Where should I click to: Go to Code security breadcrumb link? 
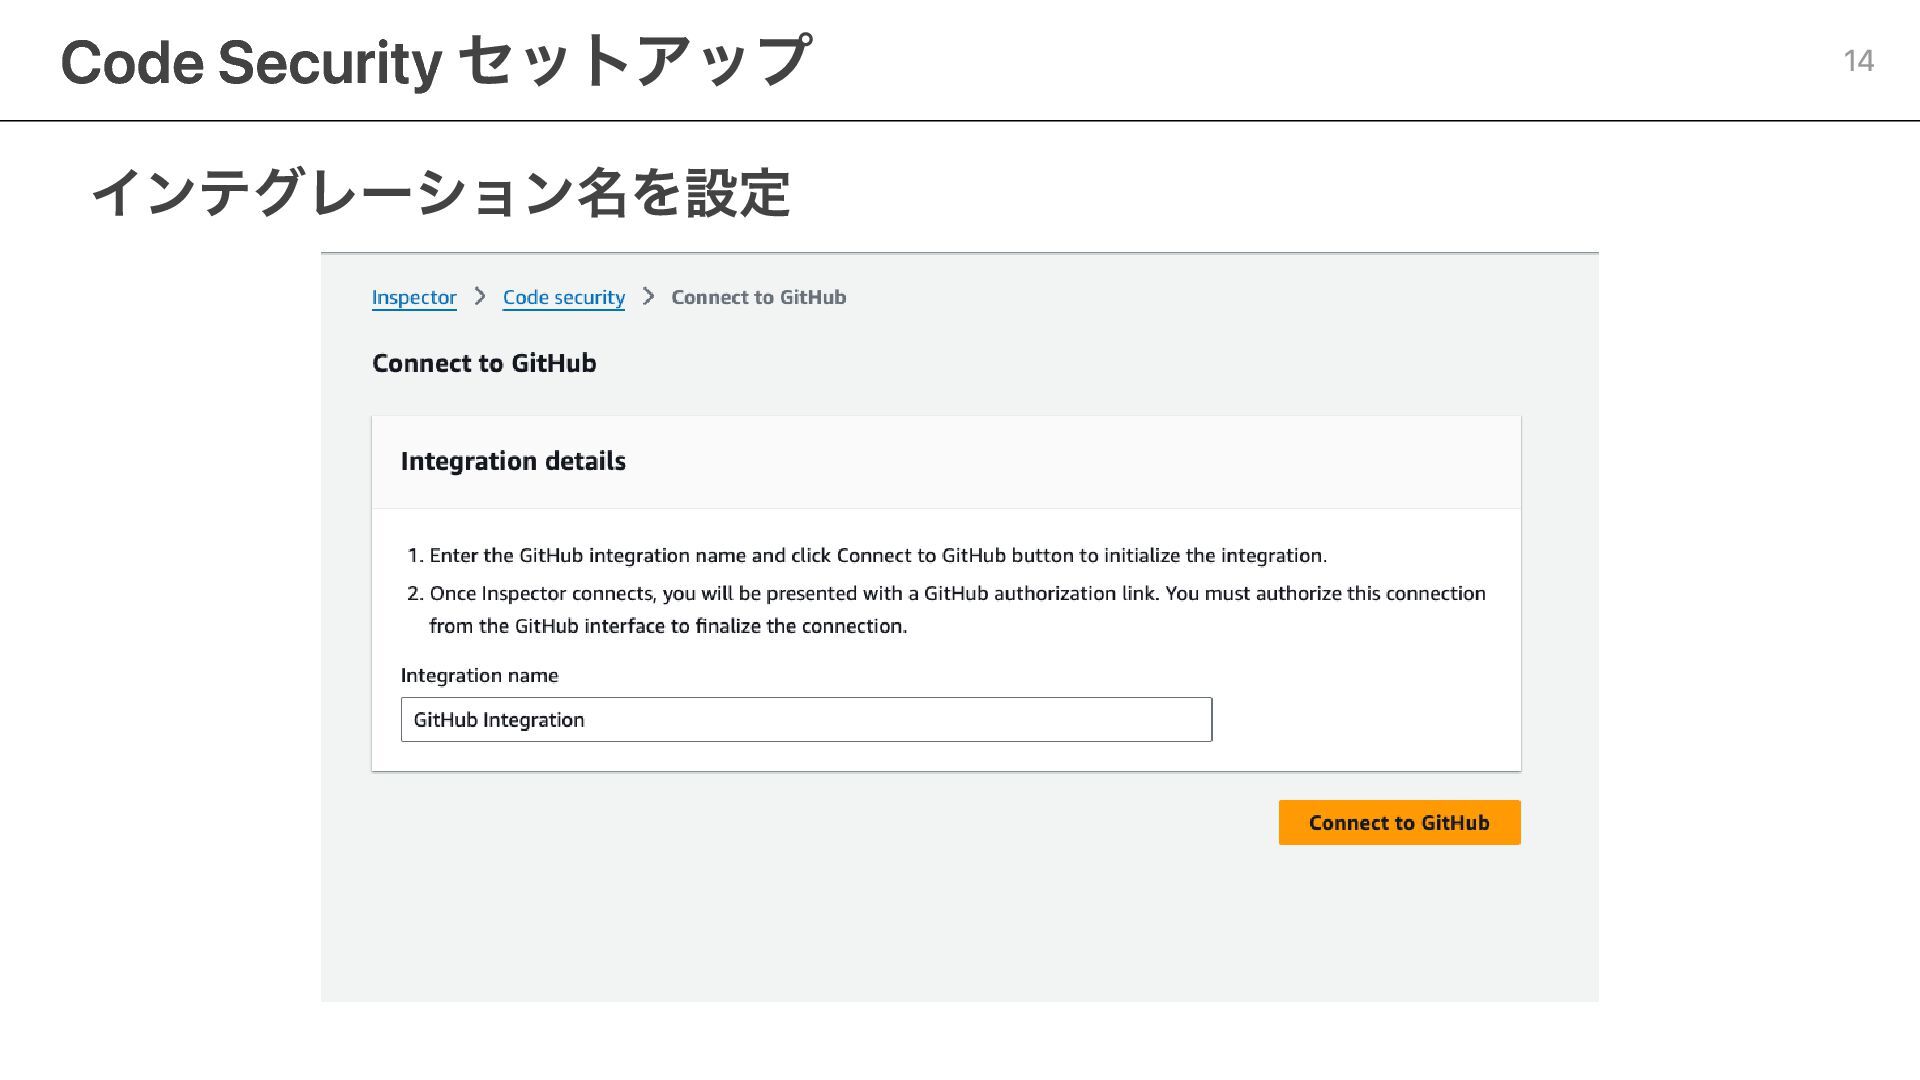click(x=564, y=297)
